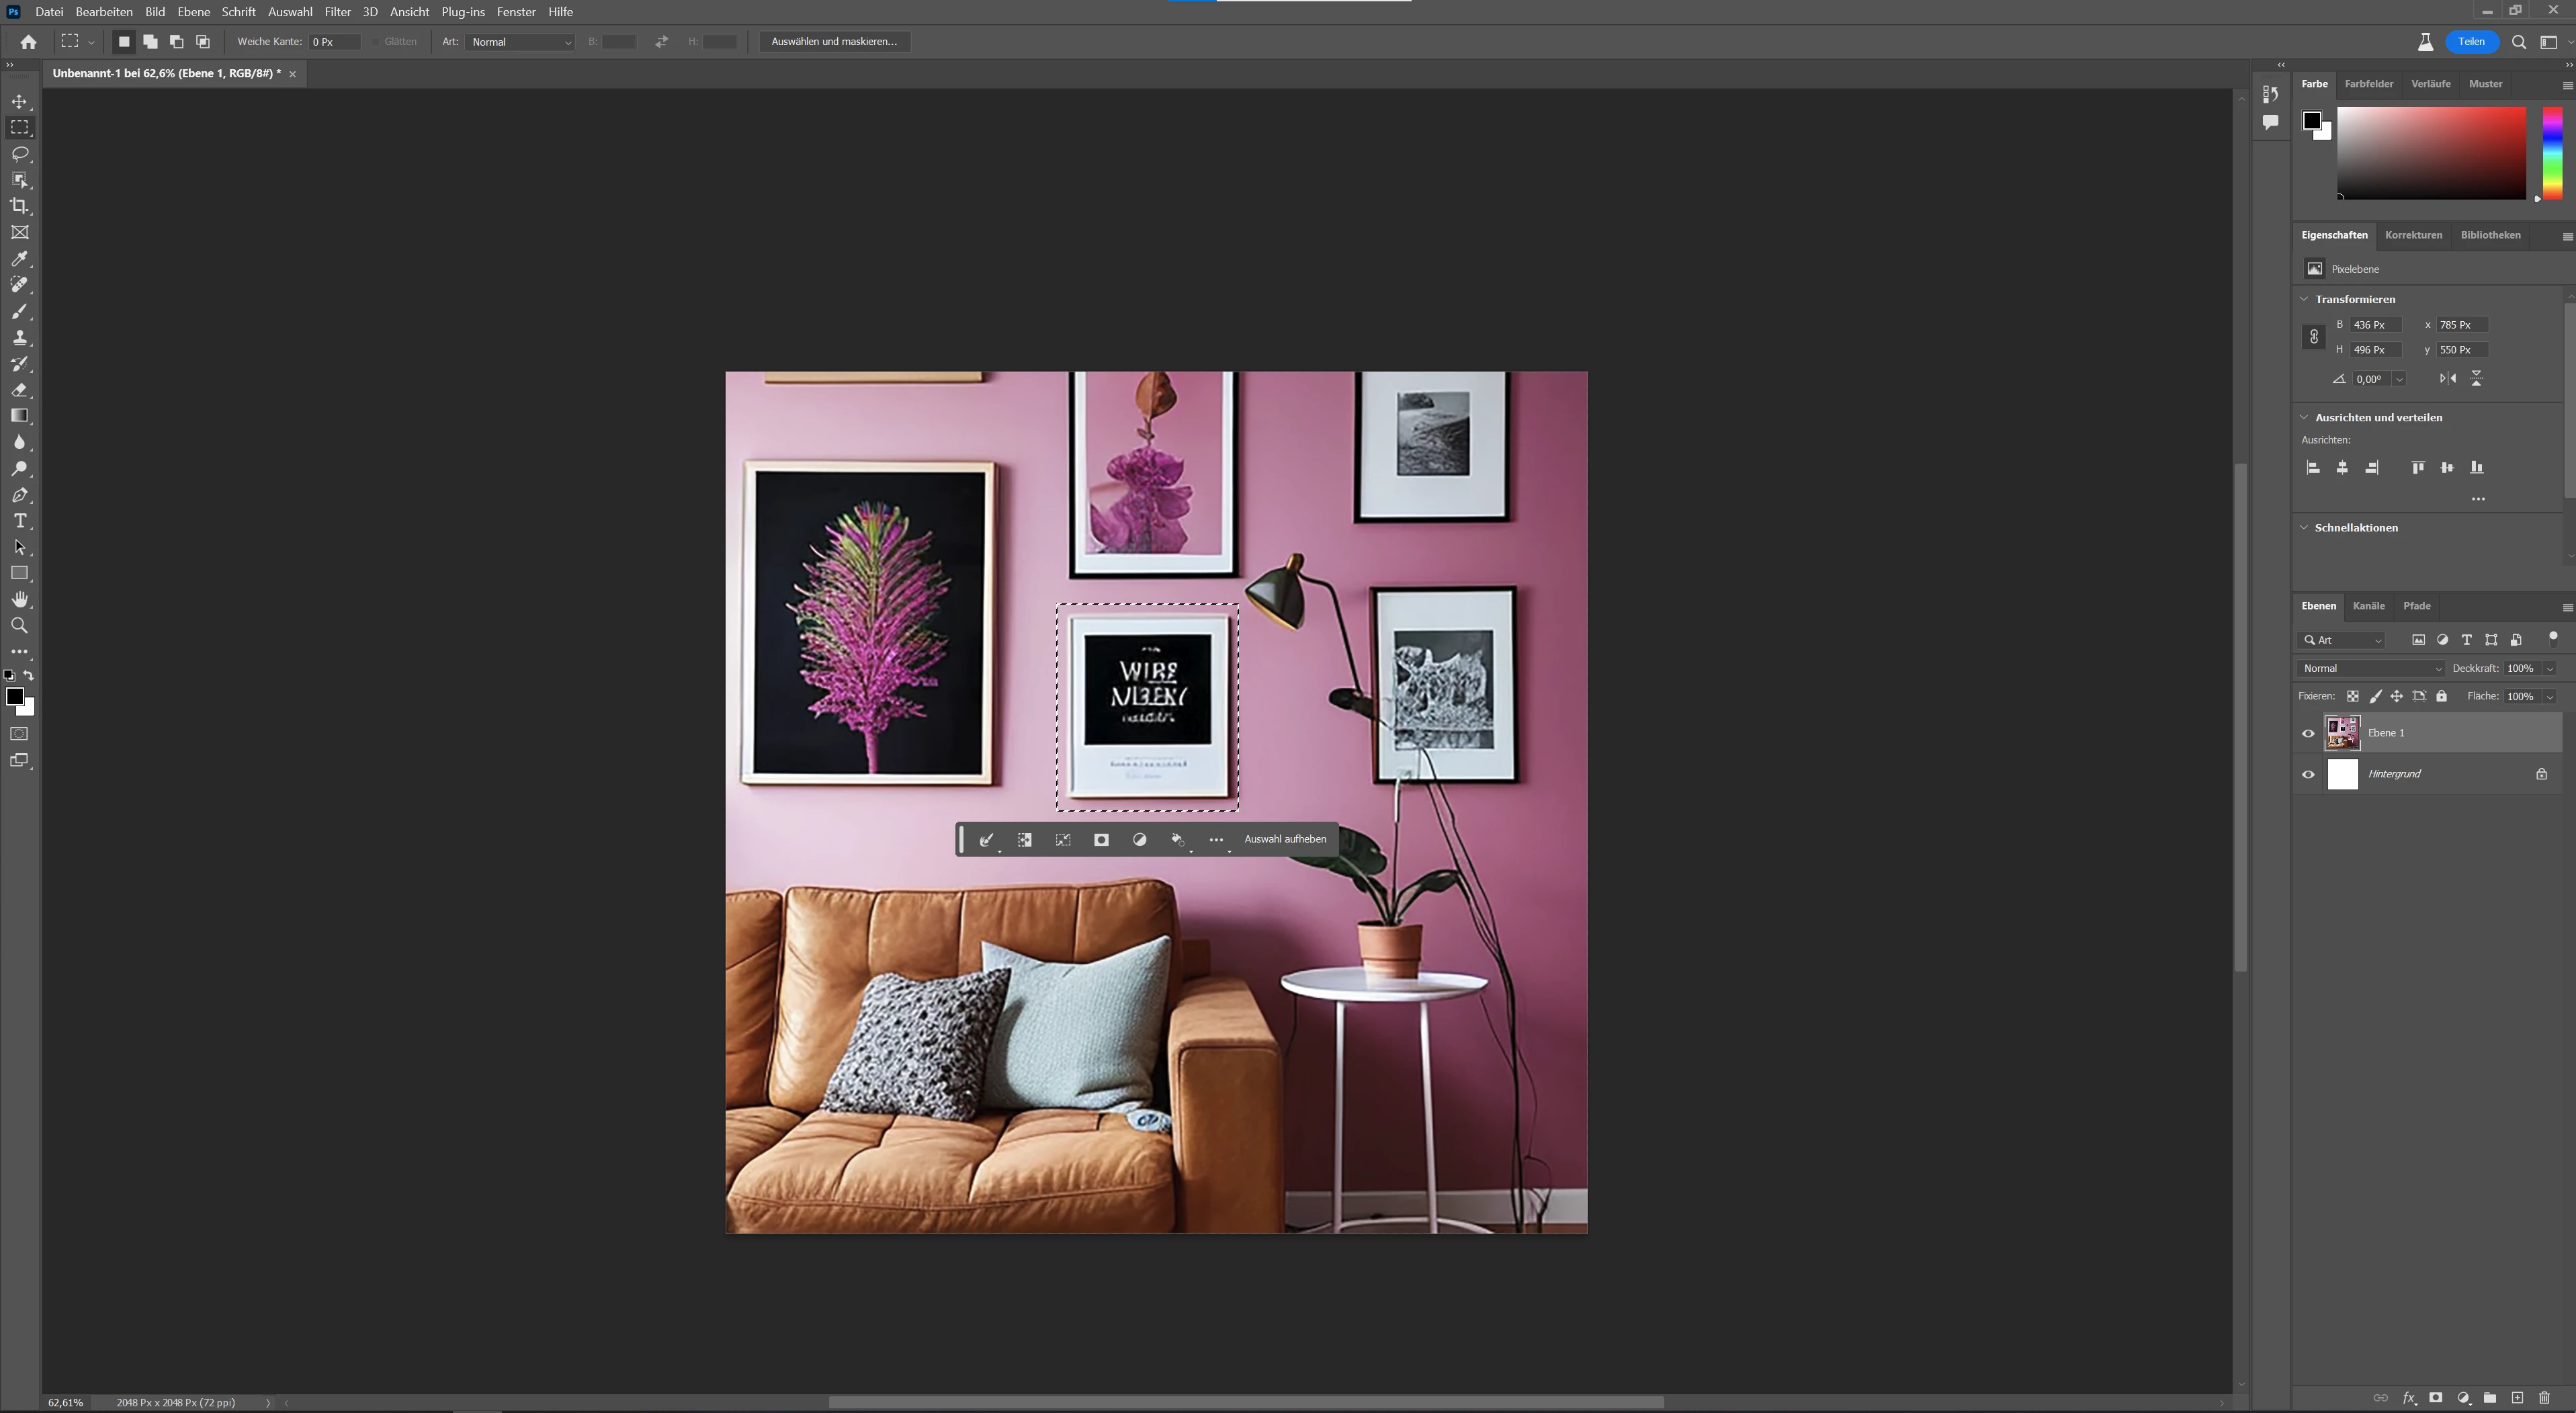Select the Eyedropper tool
2576x1413 pixels.
click(20, 259)
